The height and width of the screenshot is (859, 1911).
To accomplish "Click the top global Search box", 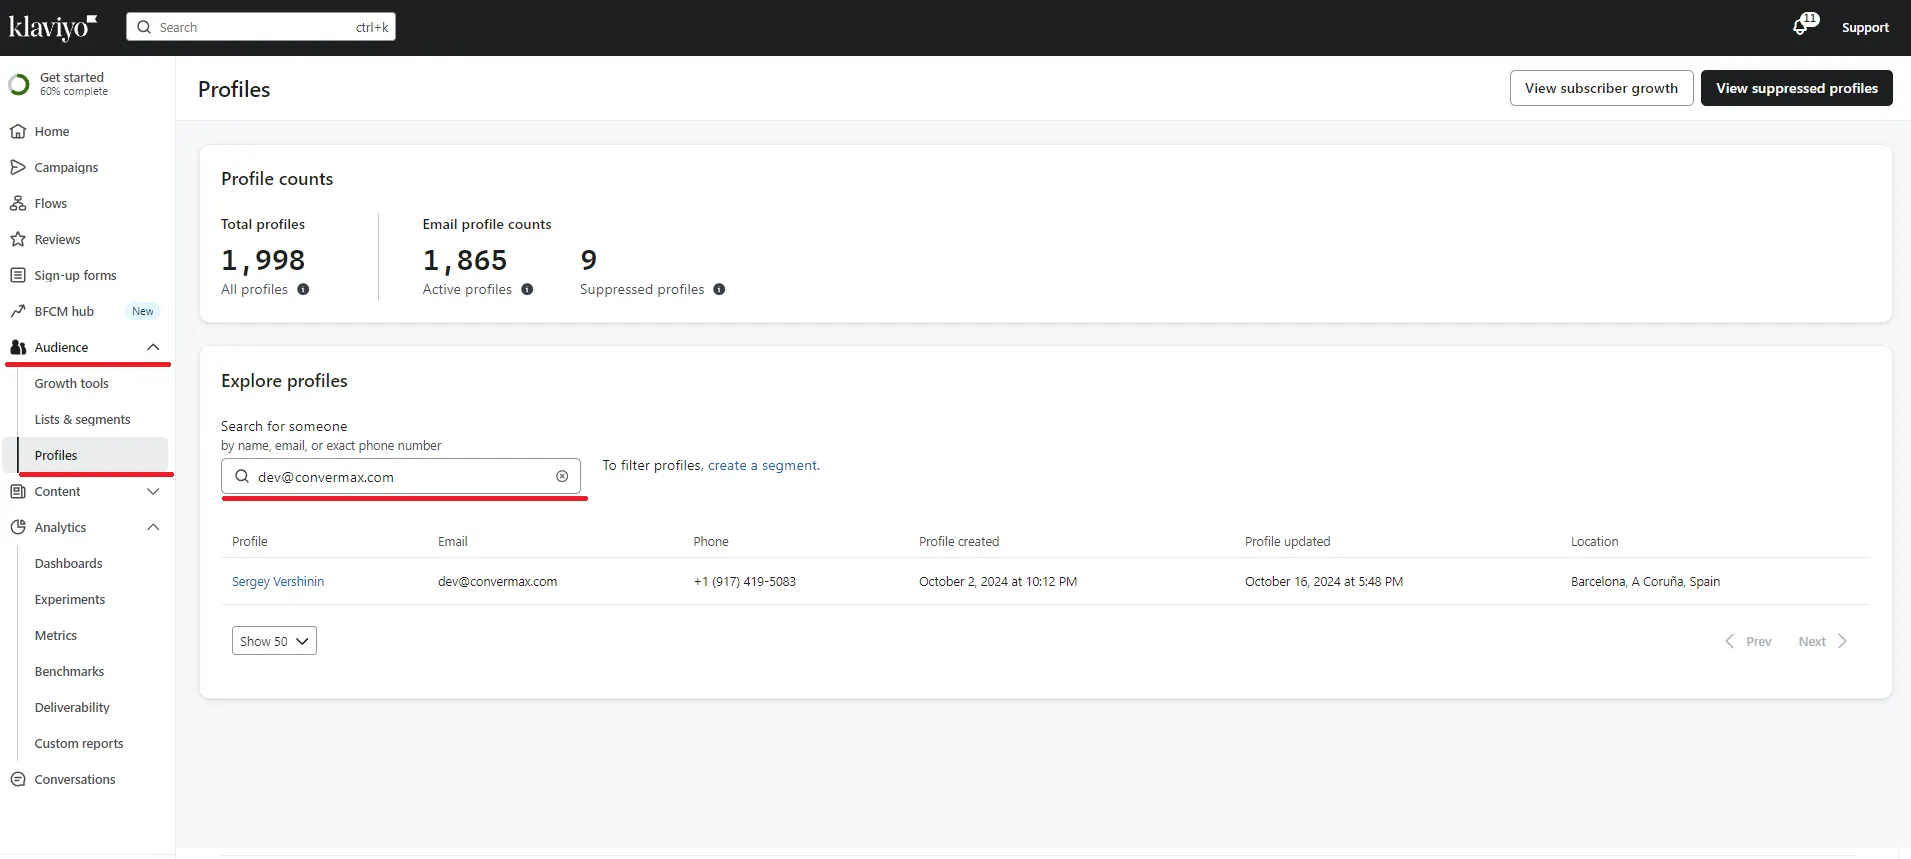I will (261, 27).
